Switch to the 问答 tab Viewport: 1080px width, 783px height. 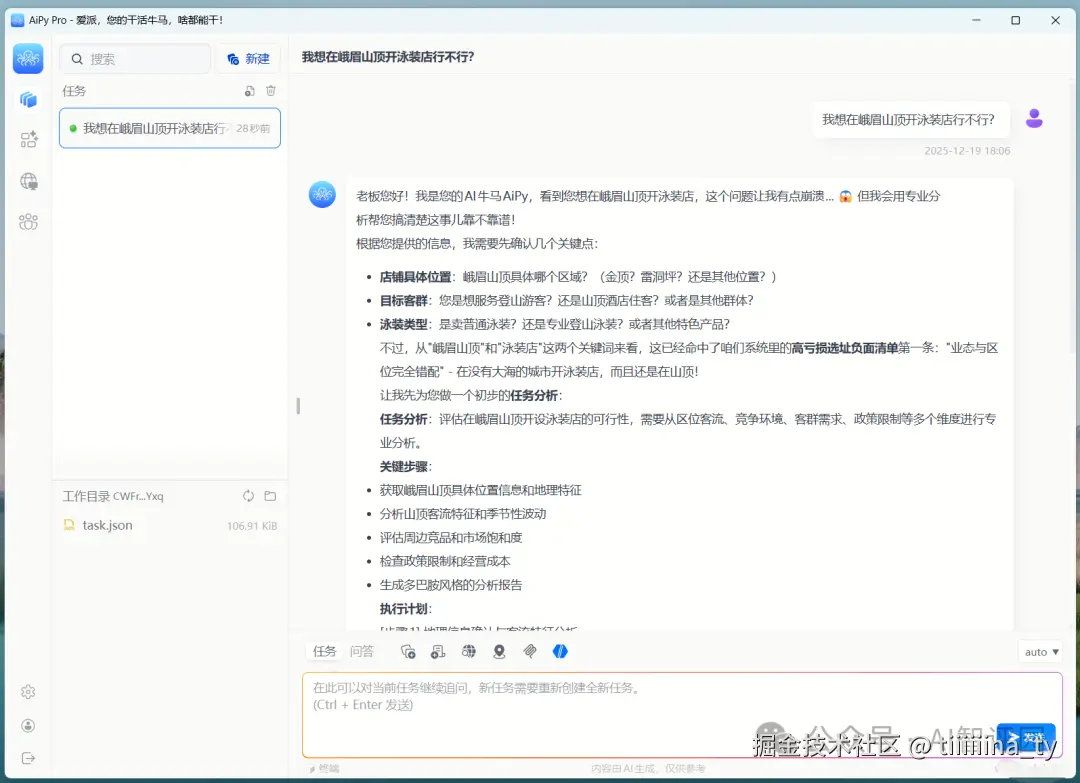point(362,651)
